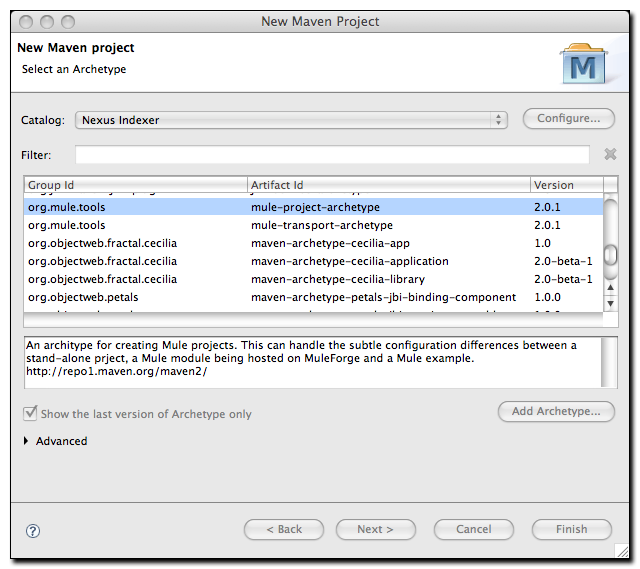Sort by the Version column header

click(x=565, y=185)
